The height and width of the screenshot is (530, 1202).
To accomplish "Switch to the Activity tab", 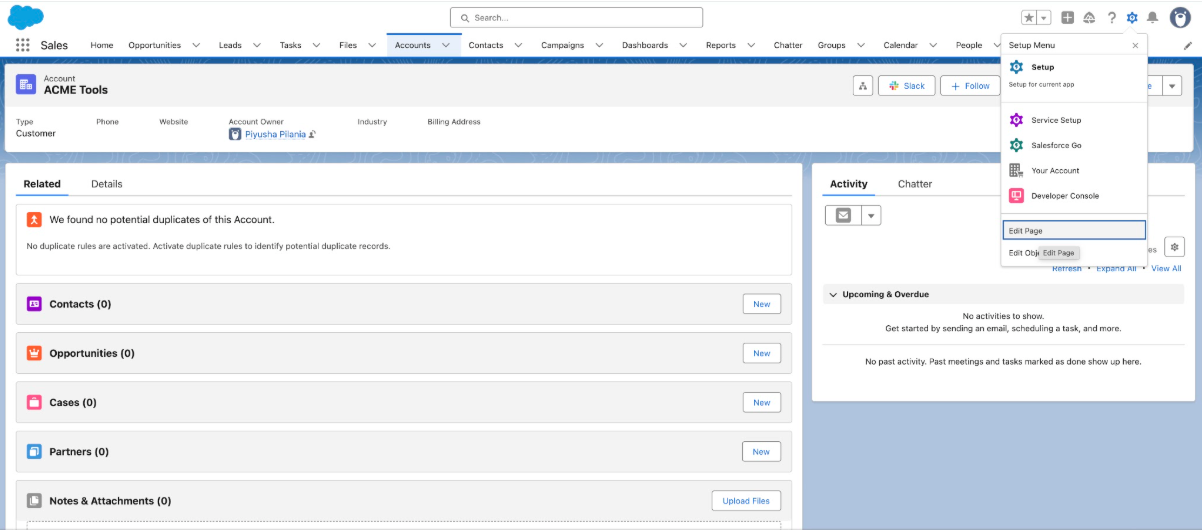I will pyautogui.click(x=849, y=184).
